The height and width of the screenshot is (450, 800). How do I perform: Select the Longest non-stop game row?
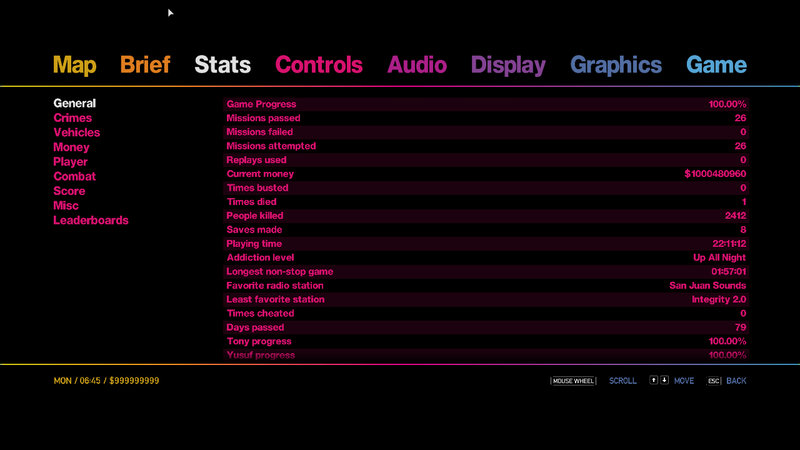(486, 271)
